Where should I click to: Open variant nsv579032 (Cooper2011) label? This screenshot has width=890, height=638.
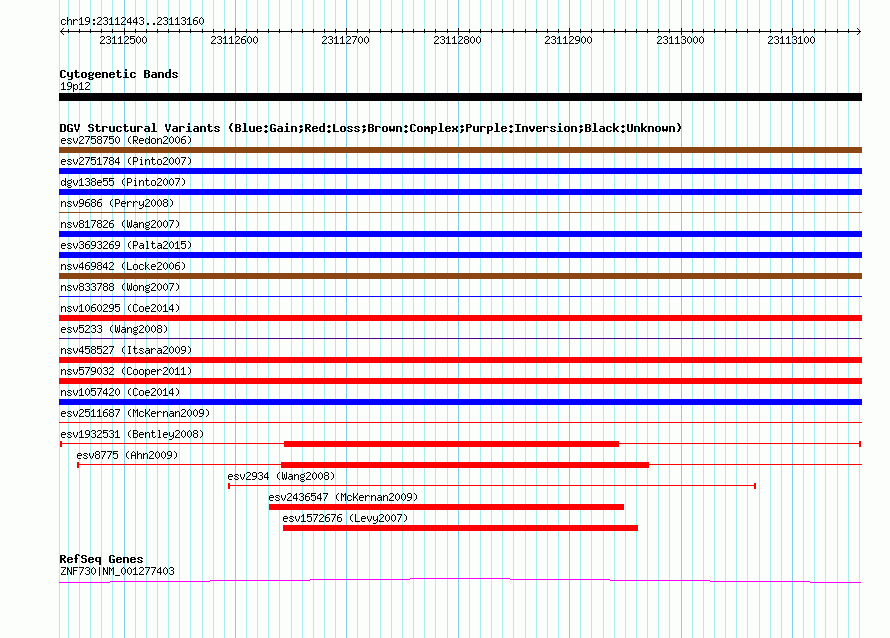(x=126, y=371)
